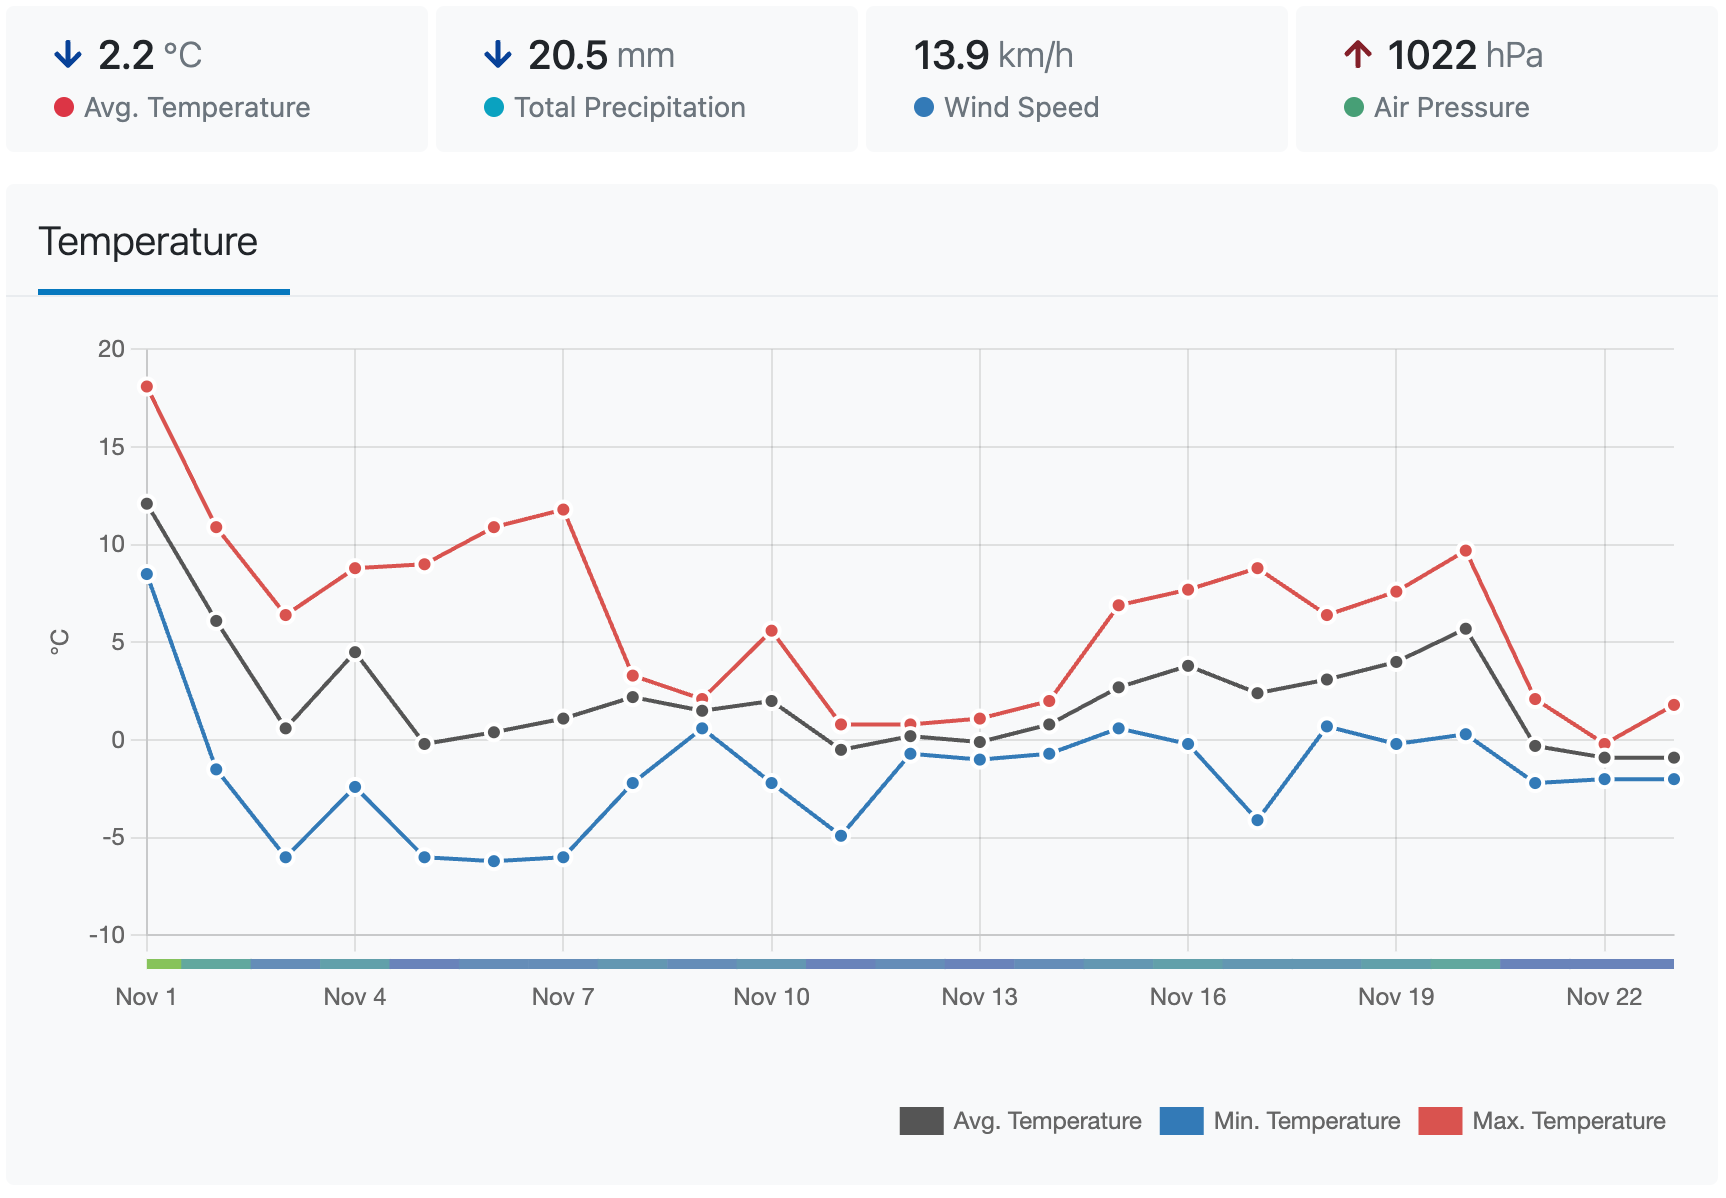Toggle Max. Temperature series in chart legend

point(1542,1121)
